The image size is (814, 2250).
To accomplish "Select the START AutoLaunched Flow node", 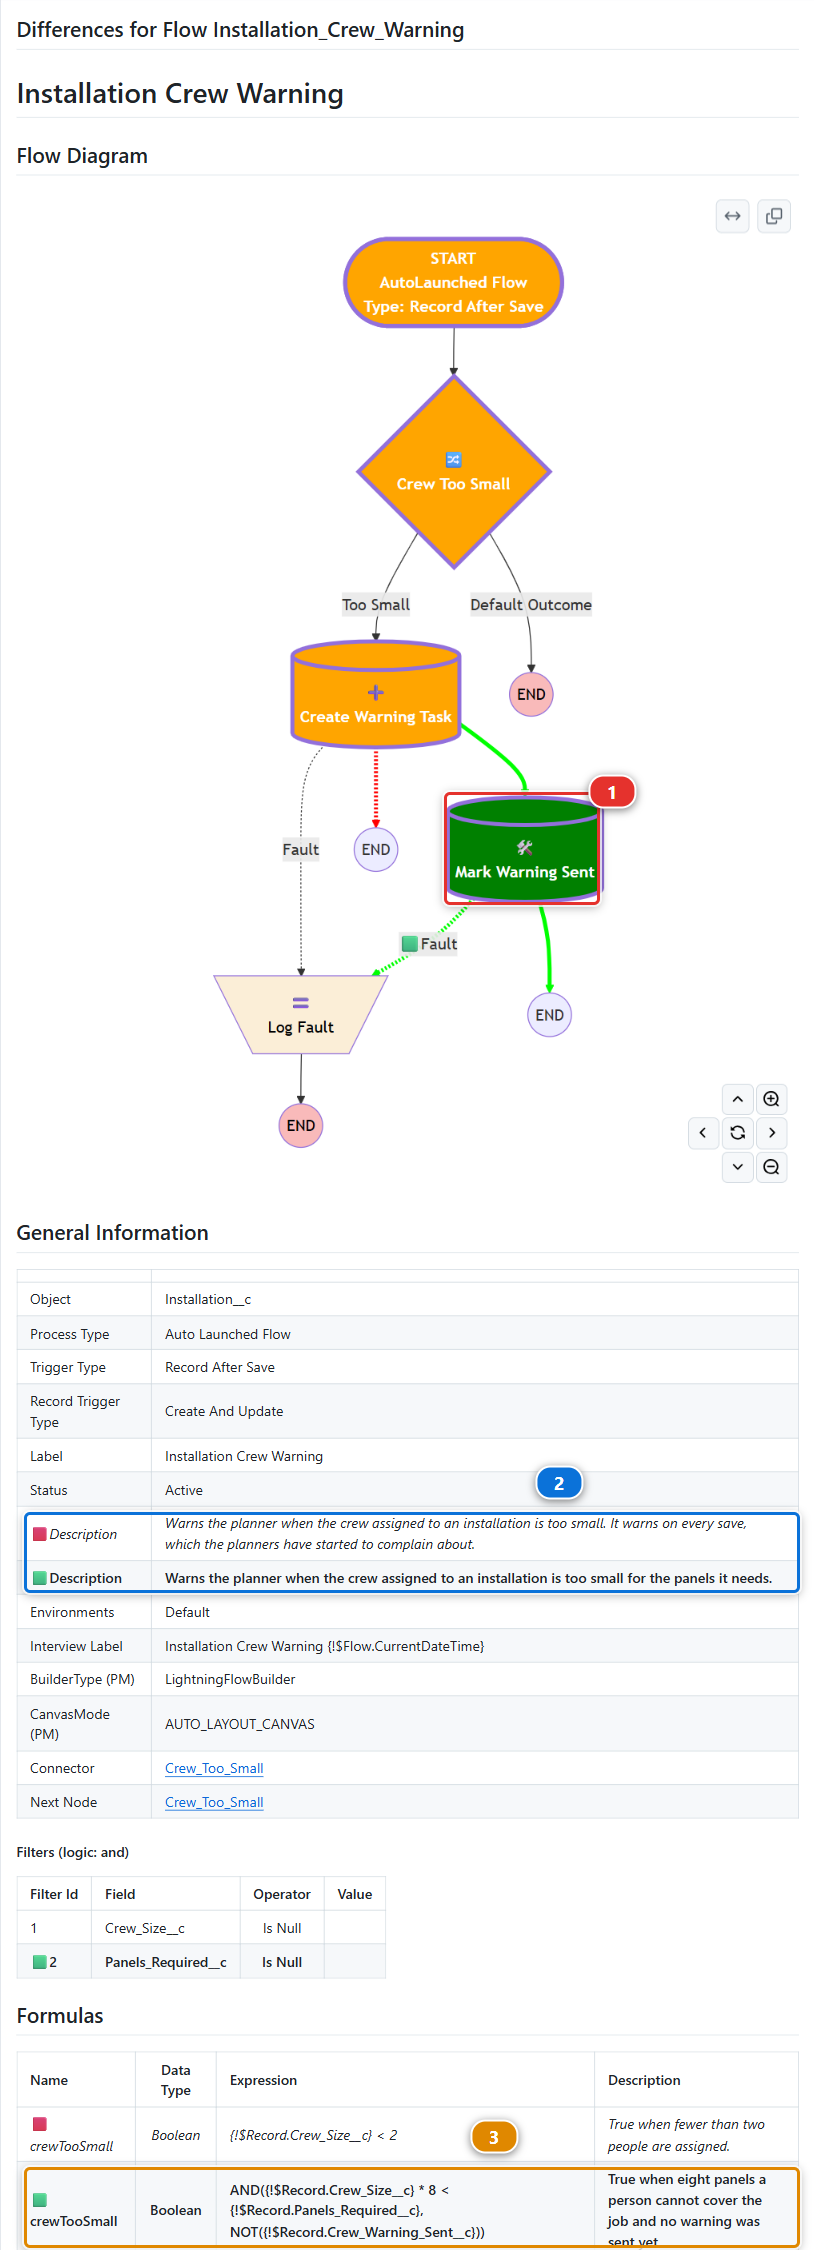I will (x=453, y=282).
